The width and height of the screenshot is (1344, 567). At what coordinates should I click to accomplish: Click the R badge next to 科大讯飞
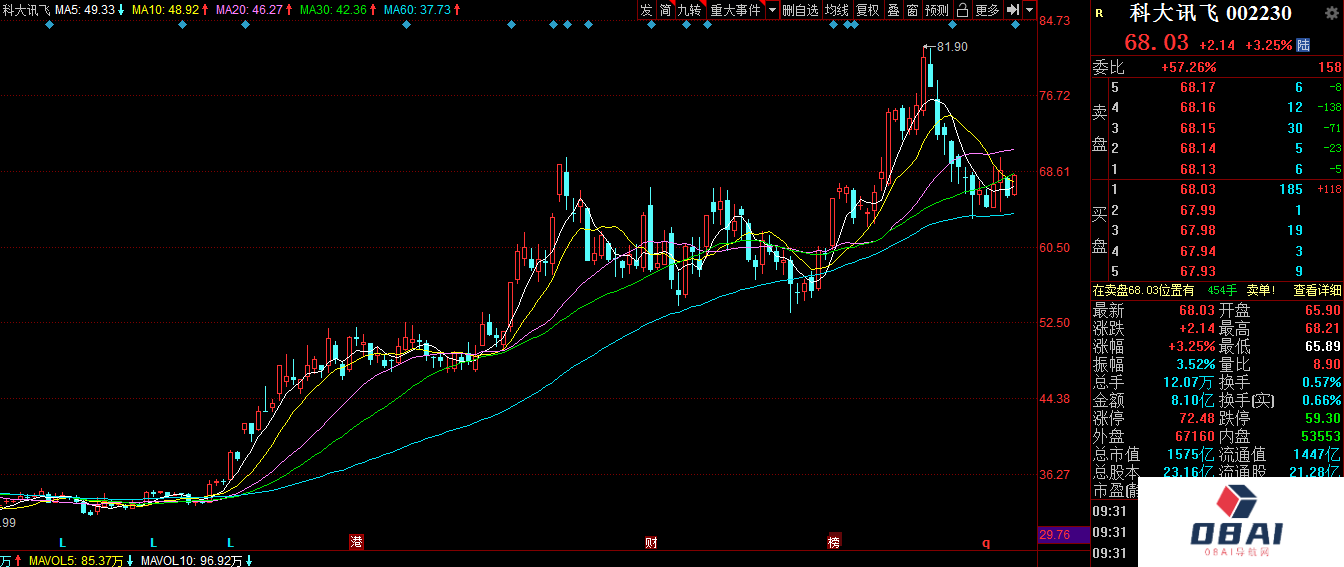pyautogui.click(x=1100, y=14)
